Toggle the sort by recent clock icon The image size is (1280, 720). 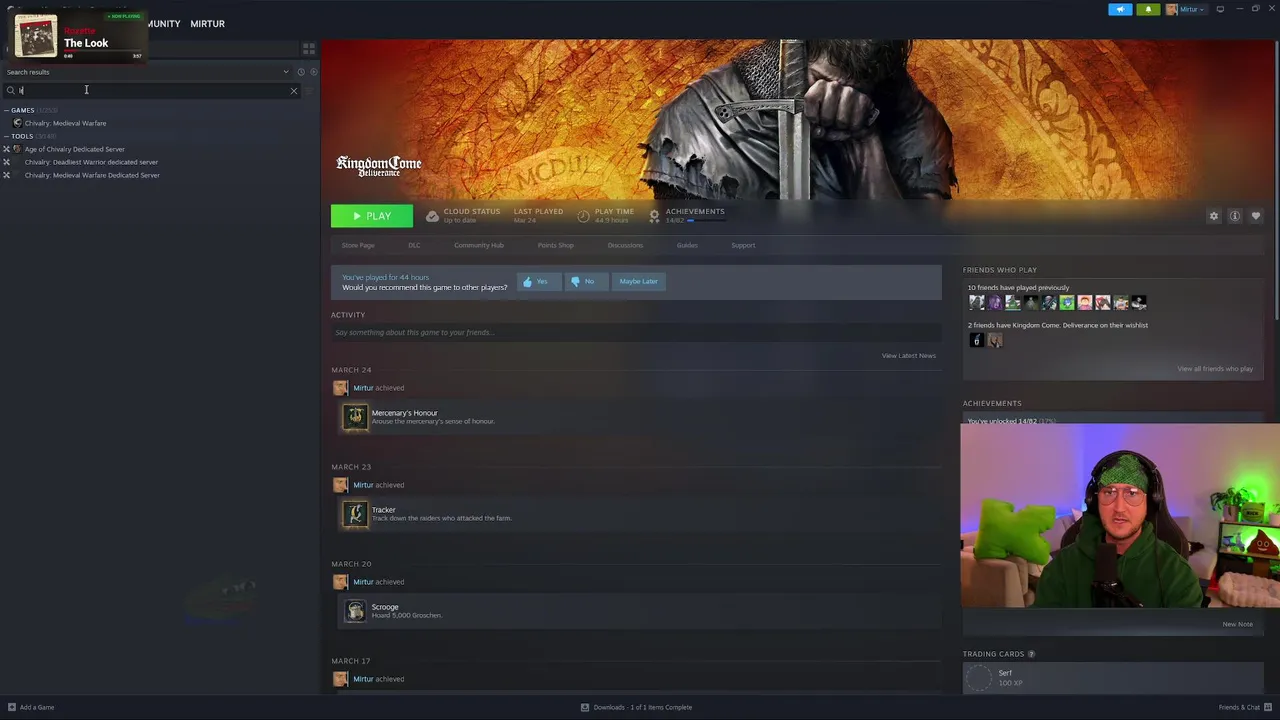coord(300,72)
